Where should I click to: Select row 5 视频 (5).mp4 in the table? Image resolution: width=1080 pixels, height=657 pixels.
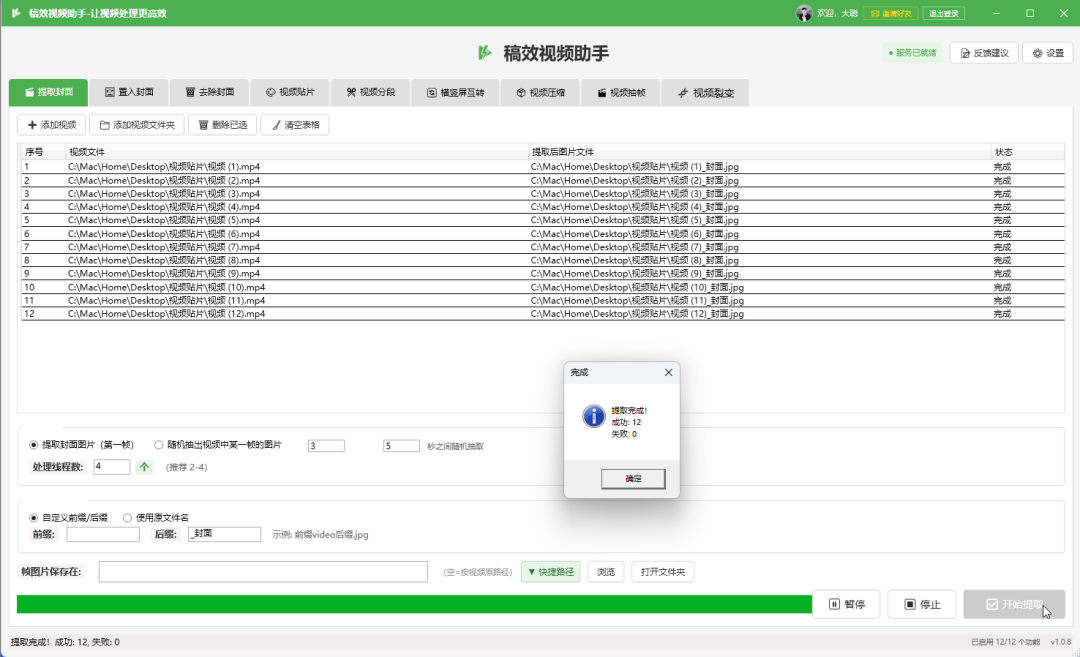[x=164, y=220]
